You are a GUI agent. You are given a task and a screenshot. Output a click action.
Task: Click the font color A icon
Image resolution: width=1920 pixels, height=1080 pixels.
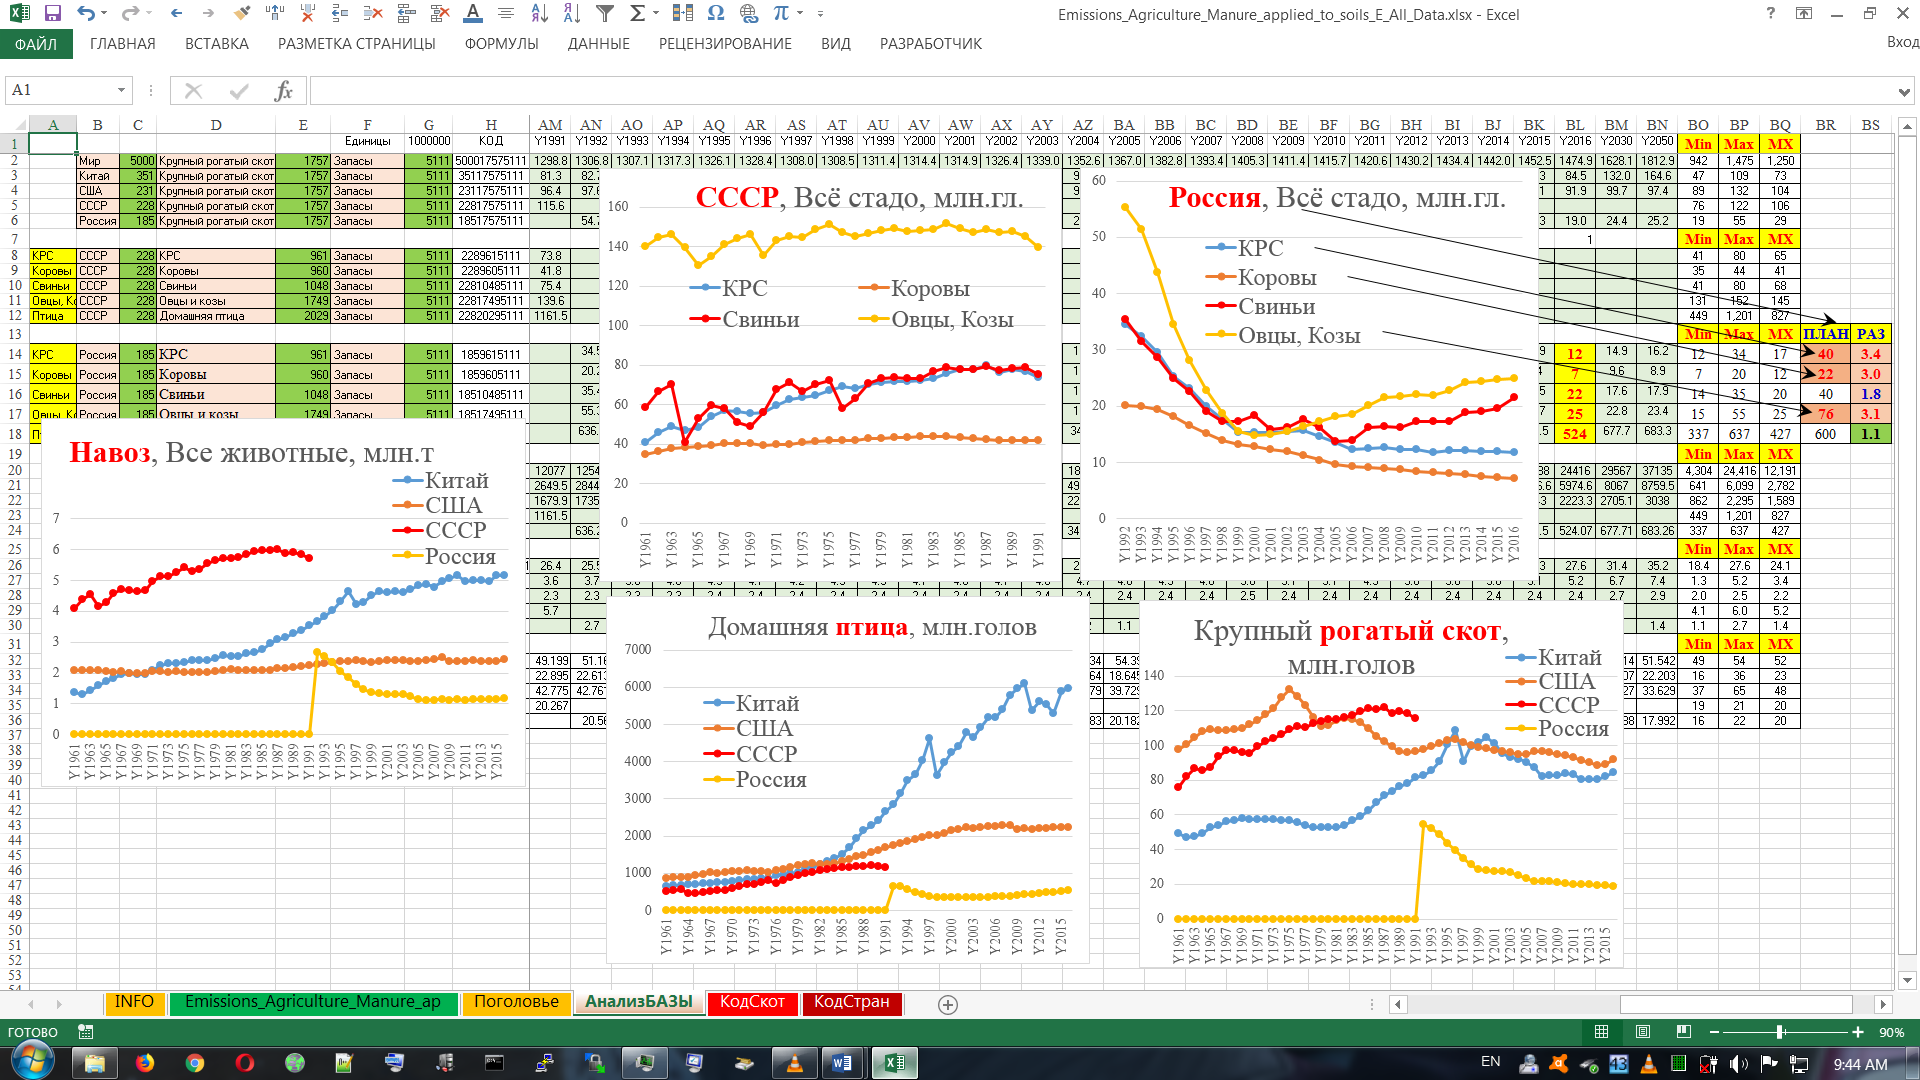click(x=473, y=14)
